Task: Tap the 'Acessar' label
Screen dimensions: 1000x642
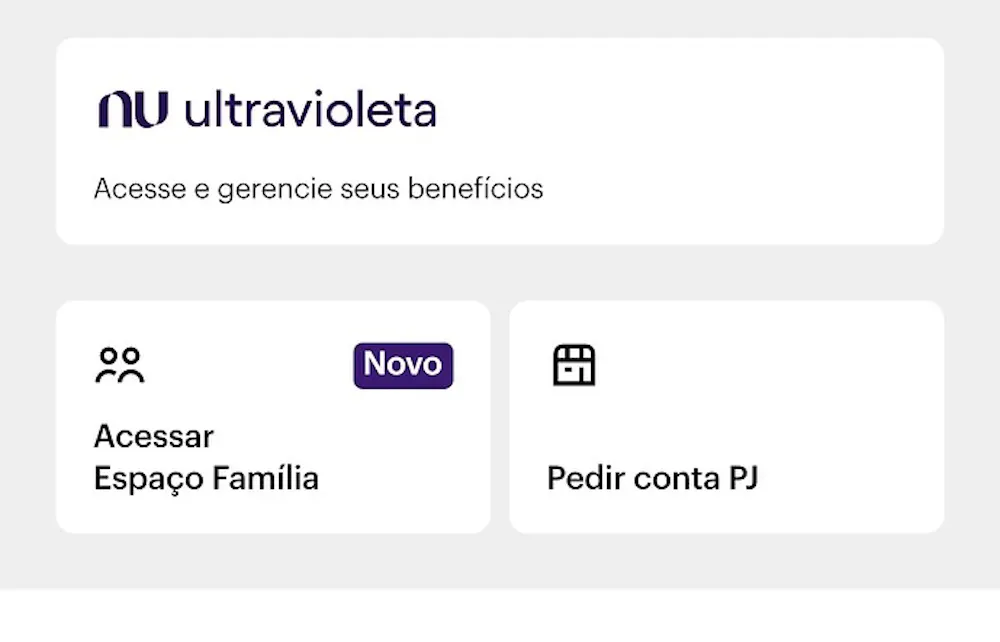Action: (x=154, y=437)
